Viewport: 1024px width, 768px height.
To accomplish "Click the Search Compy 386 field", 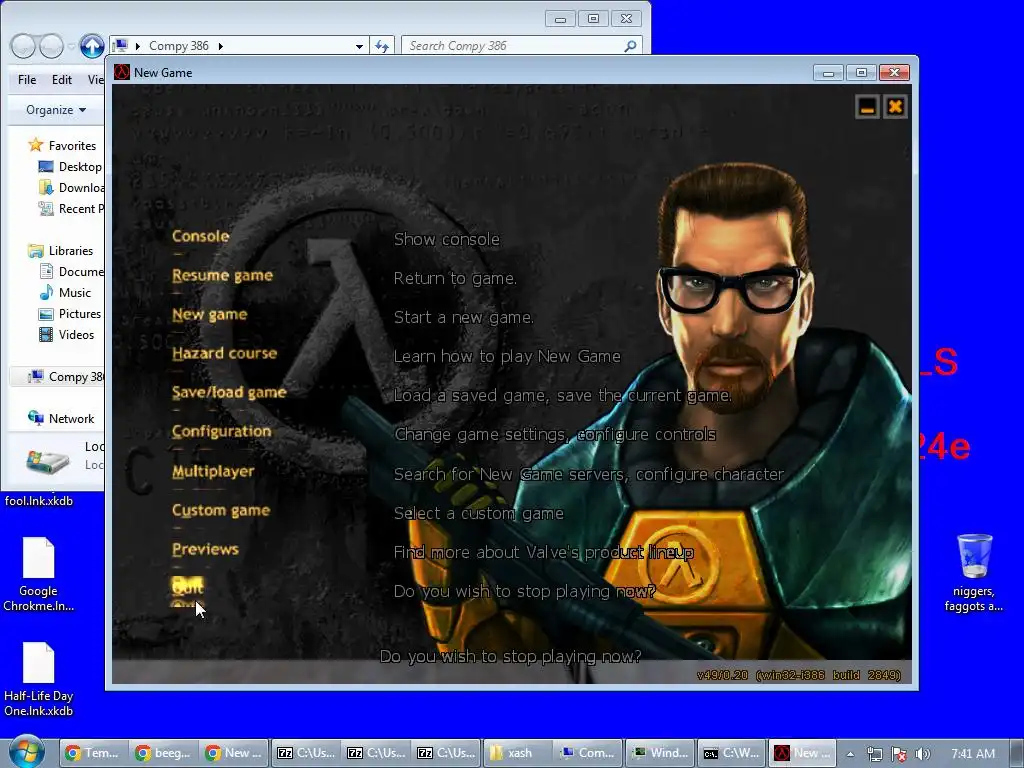I will pyautogui.click(x=514, y=46).
